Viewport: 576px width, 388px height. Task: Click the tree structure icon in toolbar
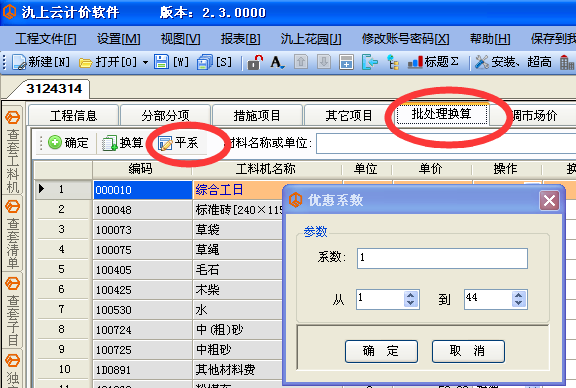pos(393,62)
